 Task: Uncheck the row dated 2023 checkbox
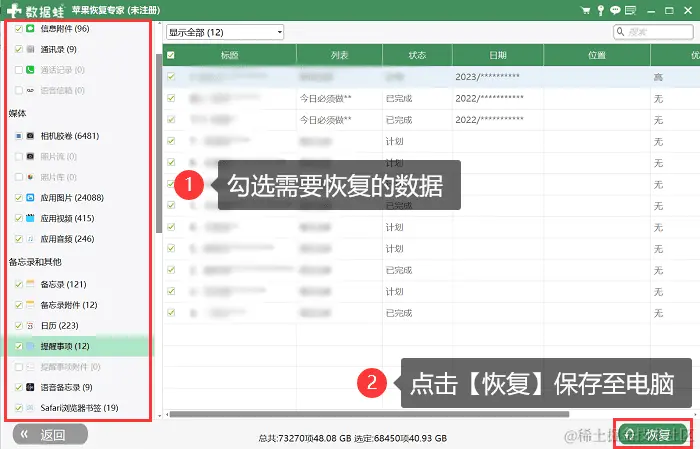point(171,77)
